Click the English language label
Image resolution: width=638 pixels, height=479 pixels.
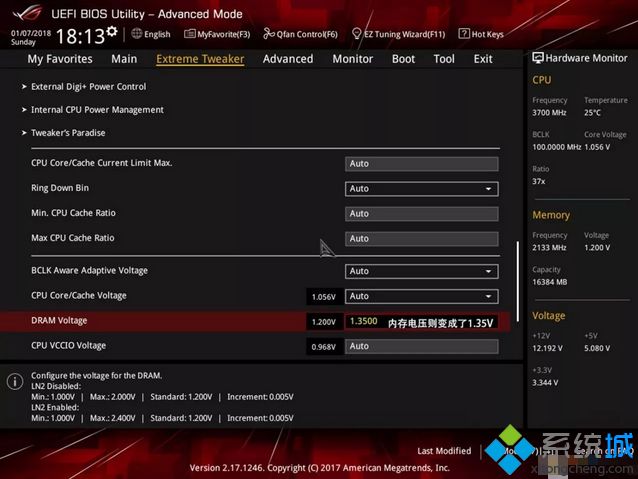click(x=157, y=35)
